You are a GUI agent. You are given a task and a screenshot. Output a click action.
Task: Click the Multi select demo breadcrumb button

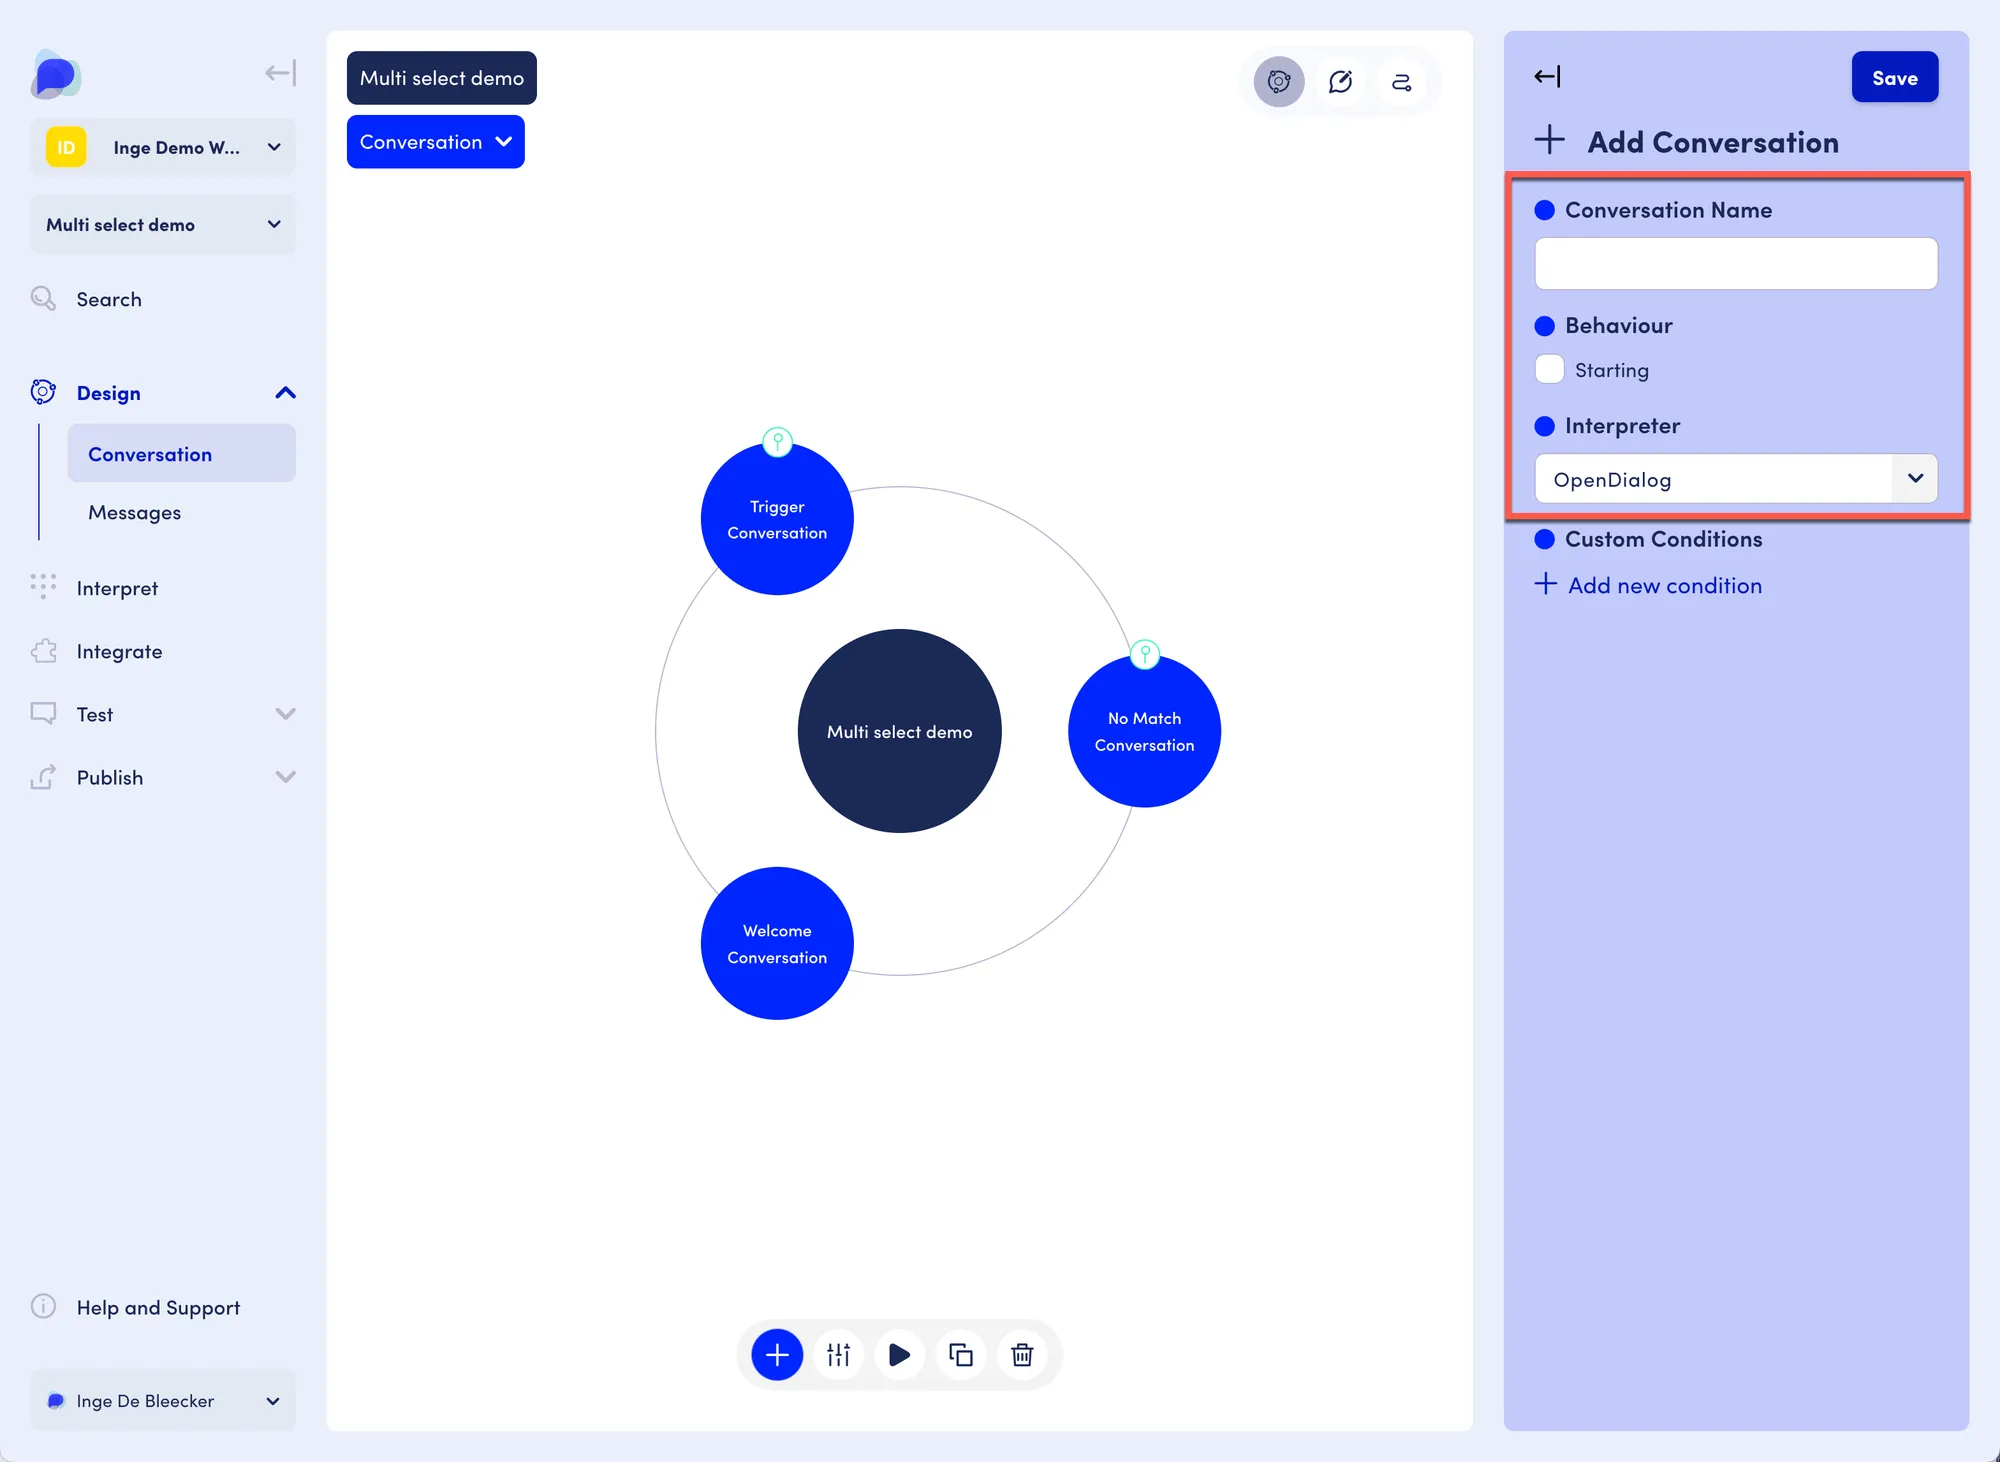442,78
